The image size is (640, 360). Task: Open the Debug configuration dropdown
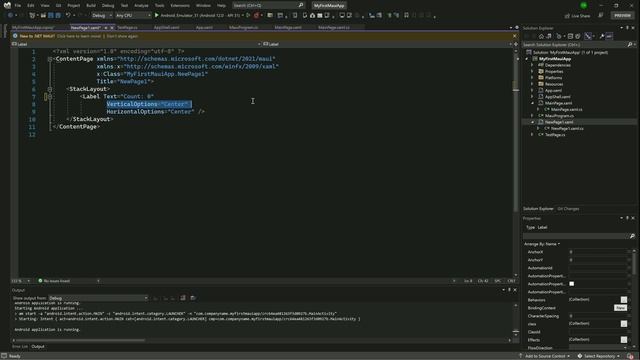[x=102, y=16]
